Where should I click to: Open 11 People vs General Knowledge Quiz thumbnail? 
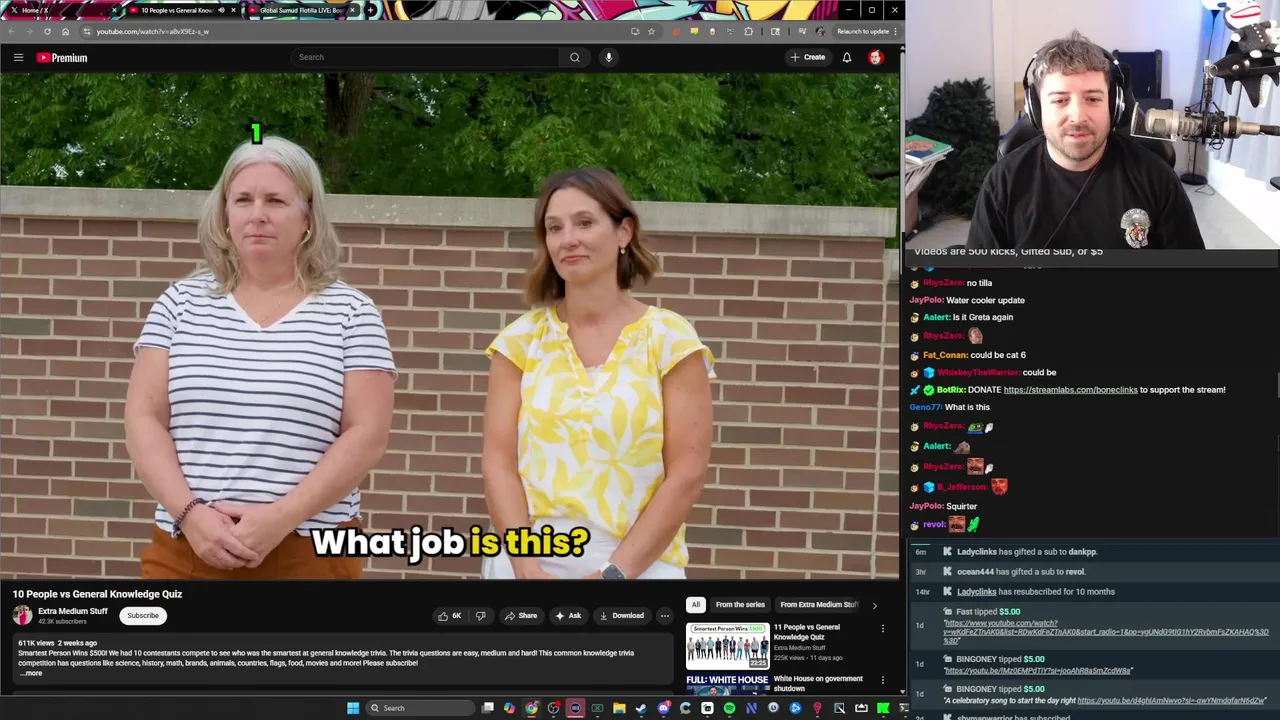click(727, 646)
